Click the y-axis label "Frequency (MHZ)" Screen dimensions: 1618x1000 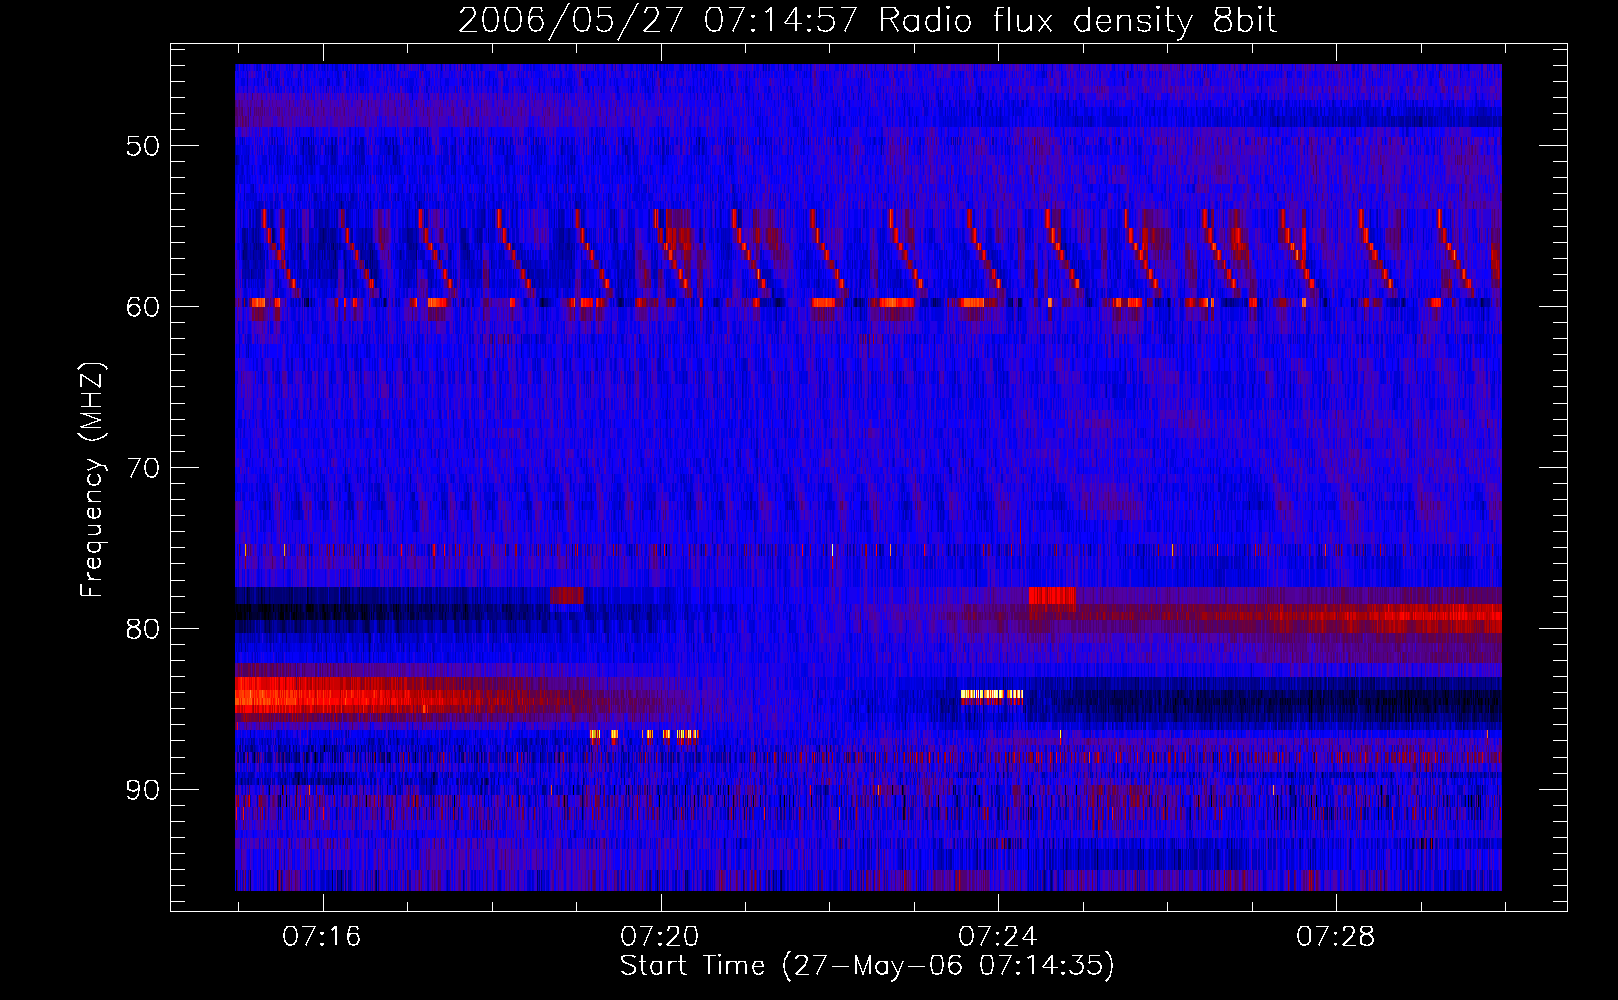pos(92,480)
